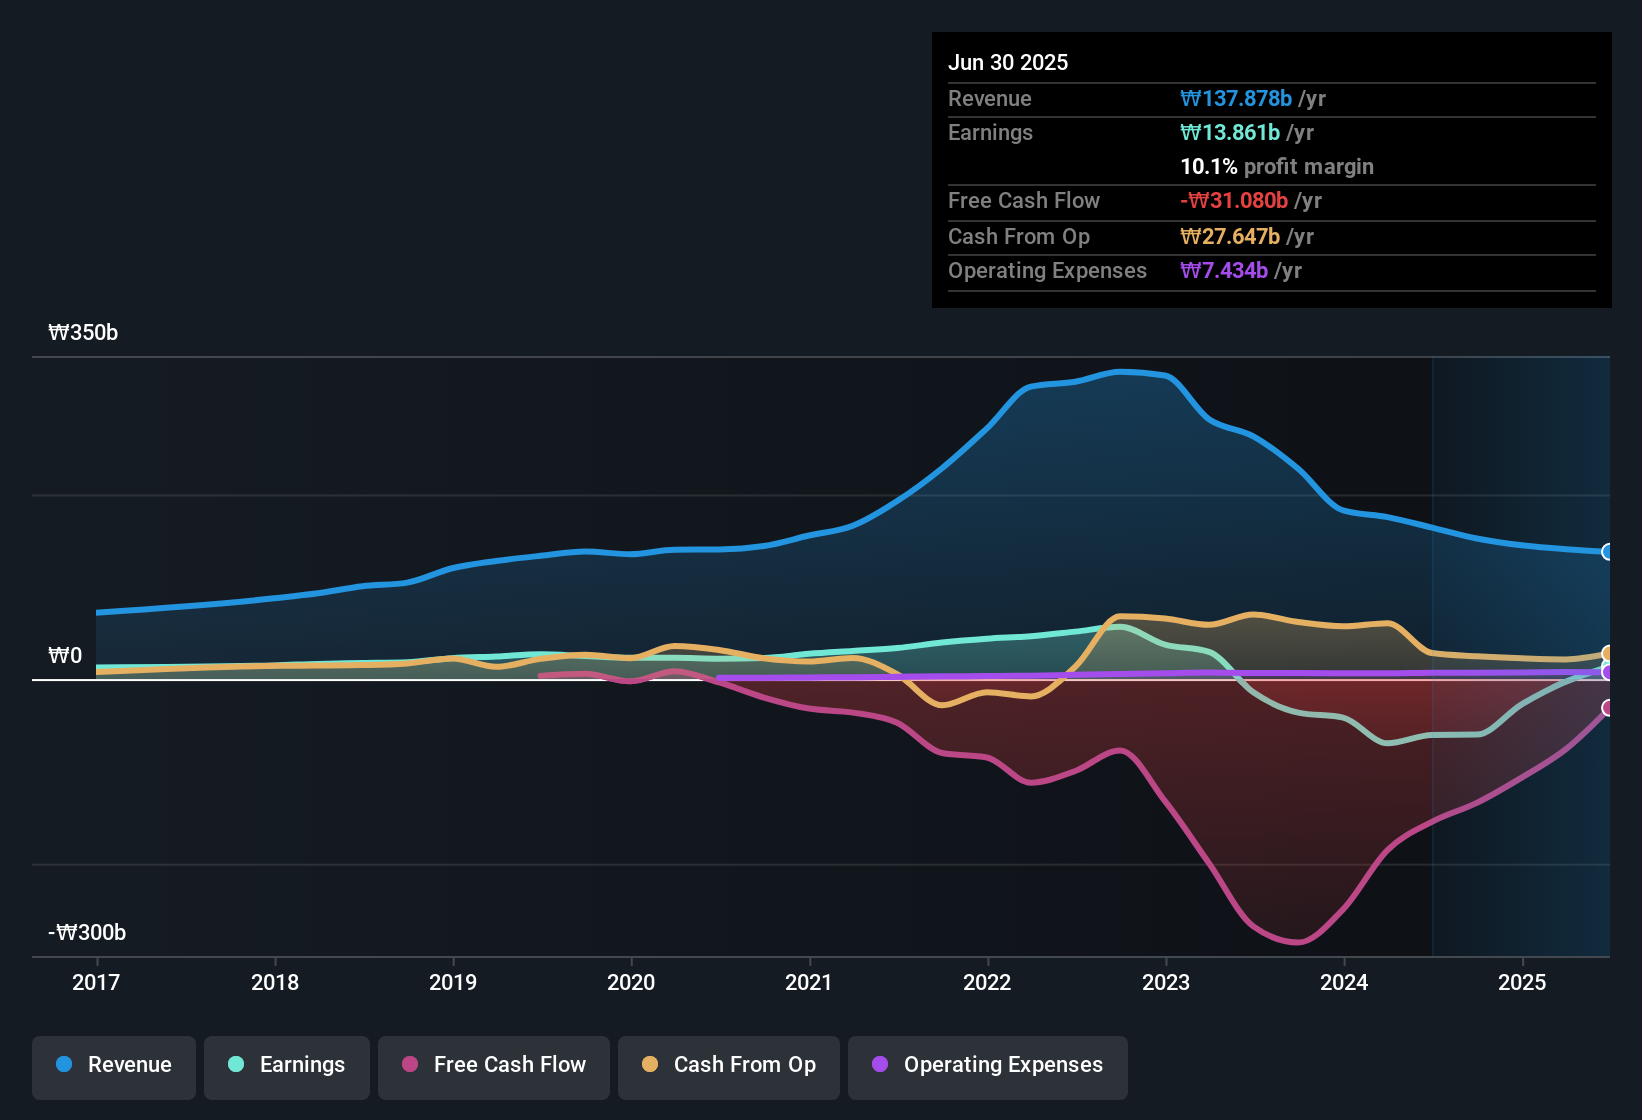Click the ₩350b label on the y-axis
The image size is (1642, 1120).
[84, 332]
